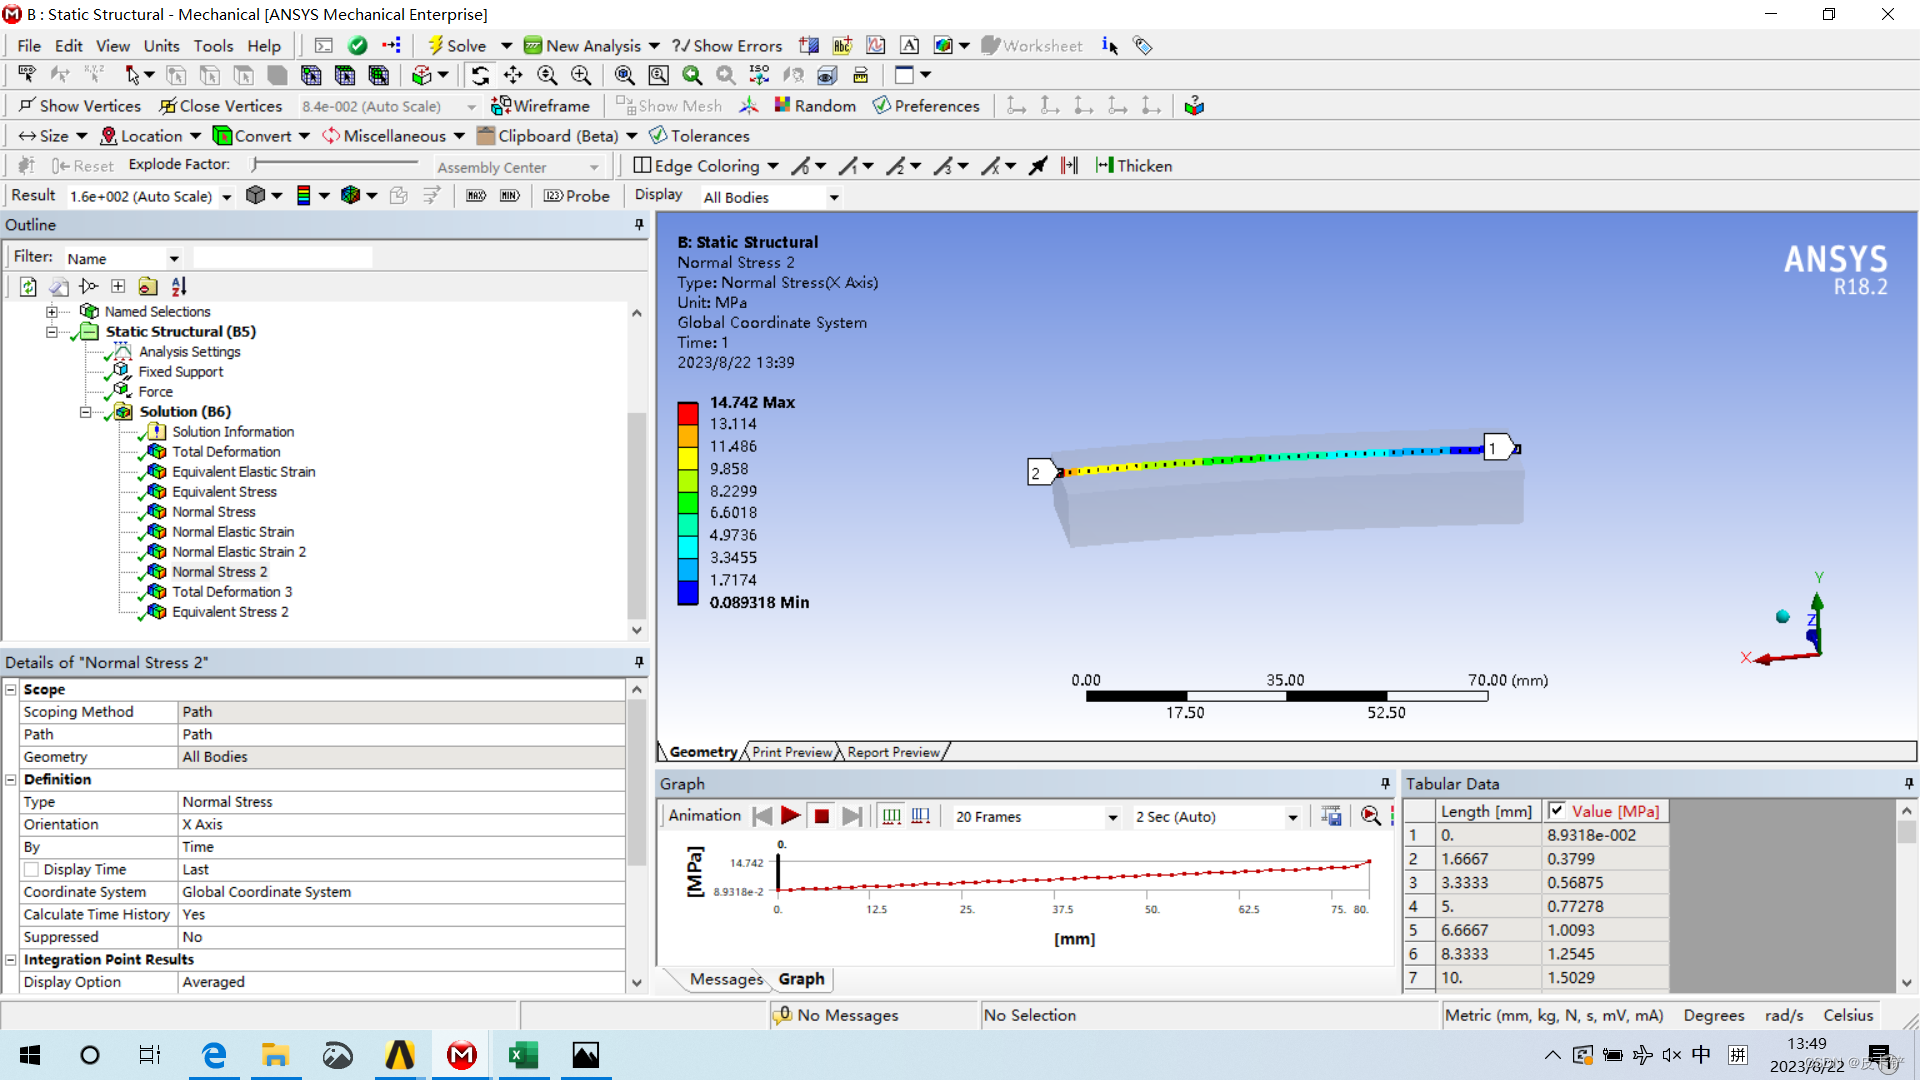Open the Random colors tool
This screenshot has width=1920, height=1080.
pyautogui.click(x=815, y=105)
